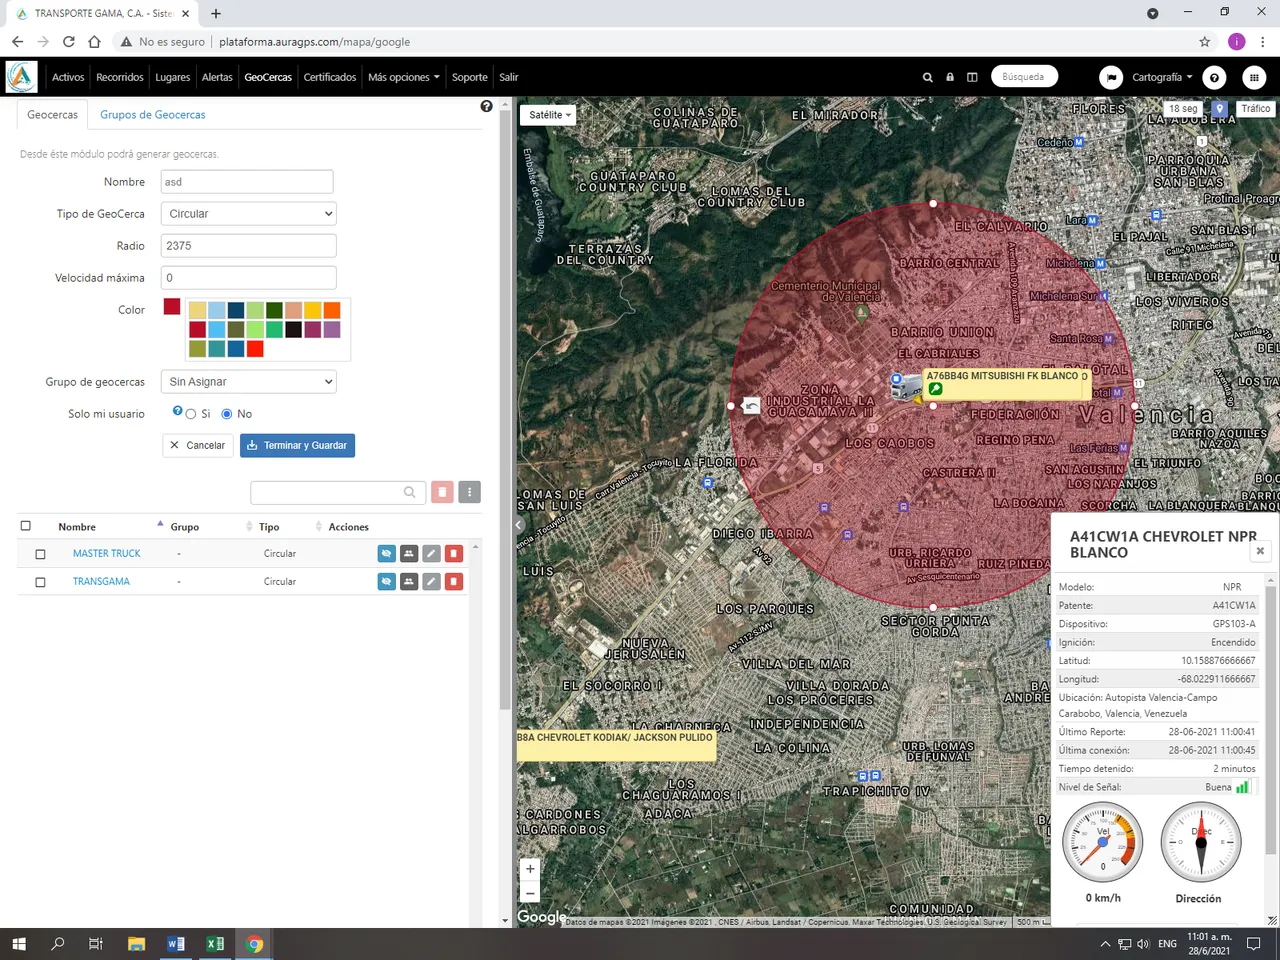Click the undo arrow on the geofence circle
Screen dimensions: 1280x960
coord(751,405)
